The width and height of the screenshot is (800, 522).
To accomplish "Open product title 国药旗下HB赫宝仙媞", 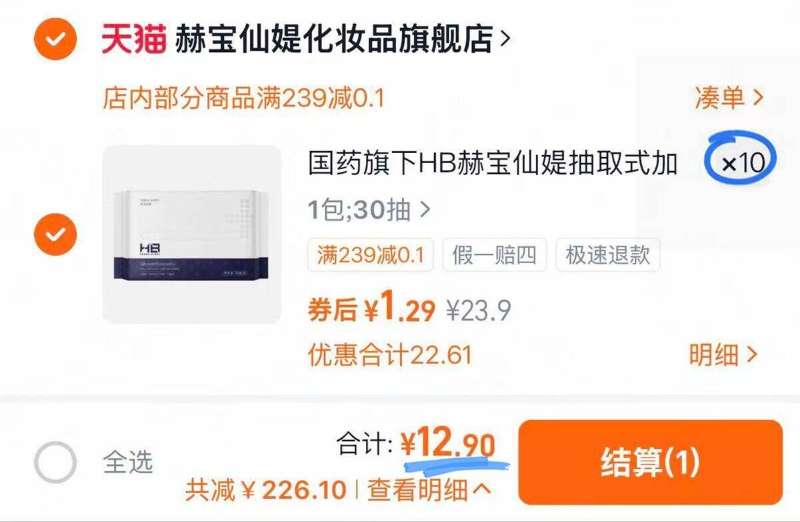I will pos(493,163).
